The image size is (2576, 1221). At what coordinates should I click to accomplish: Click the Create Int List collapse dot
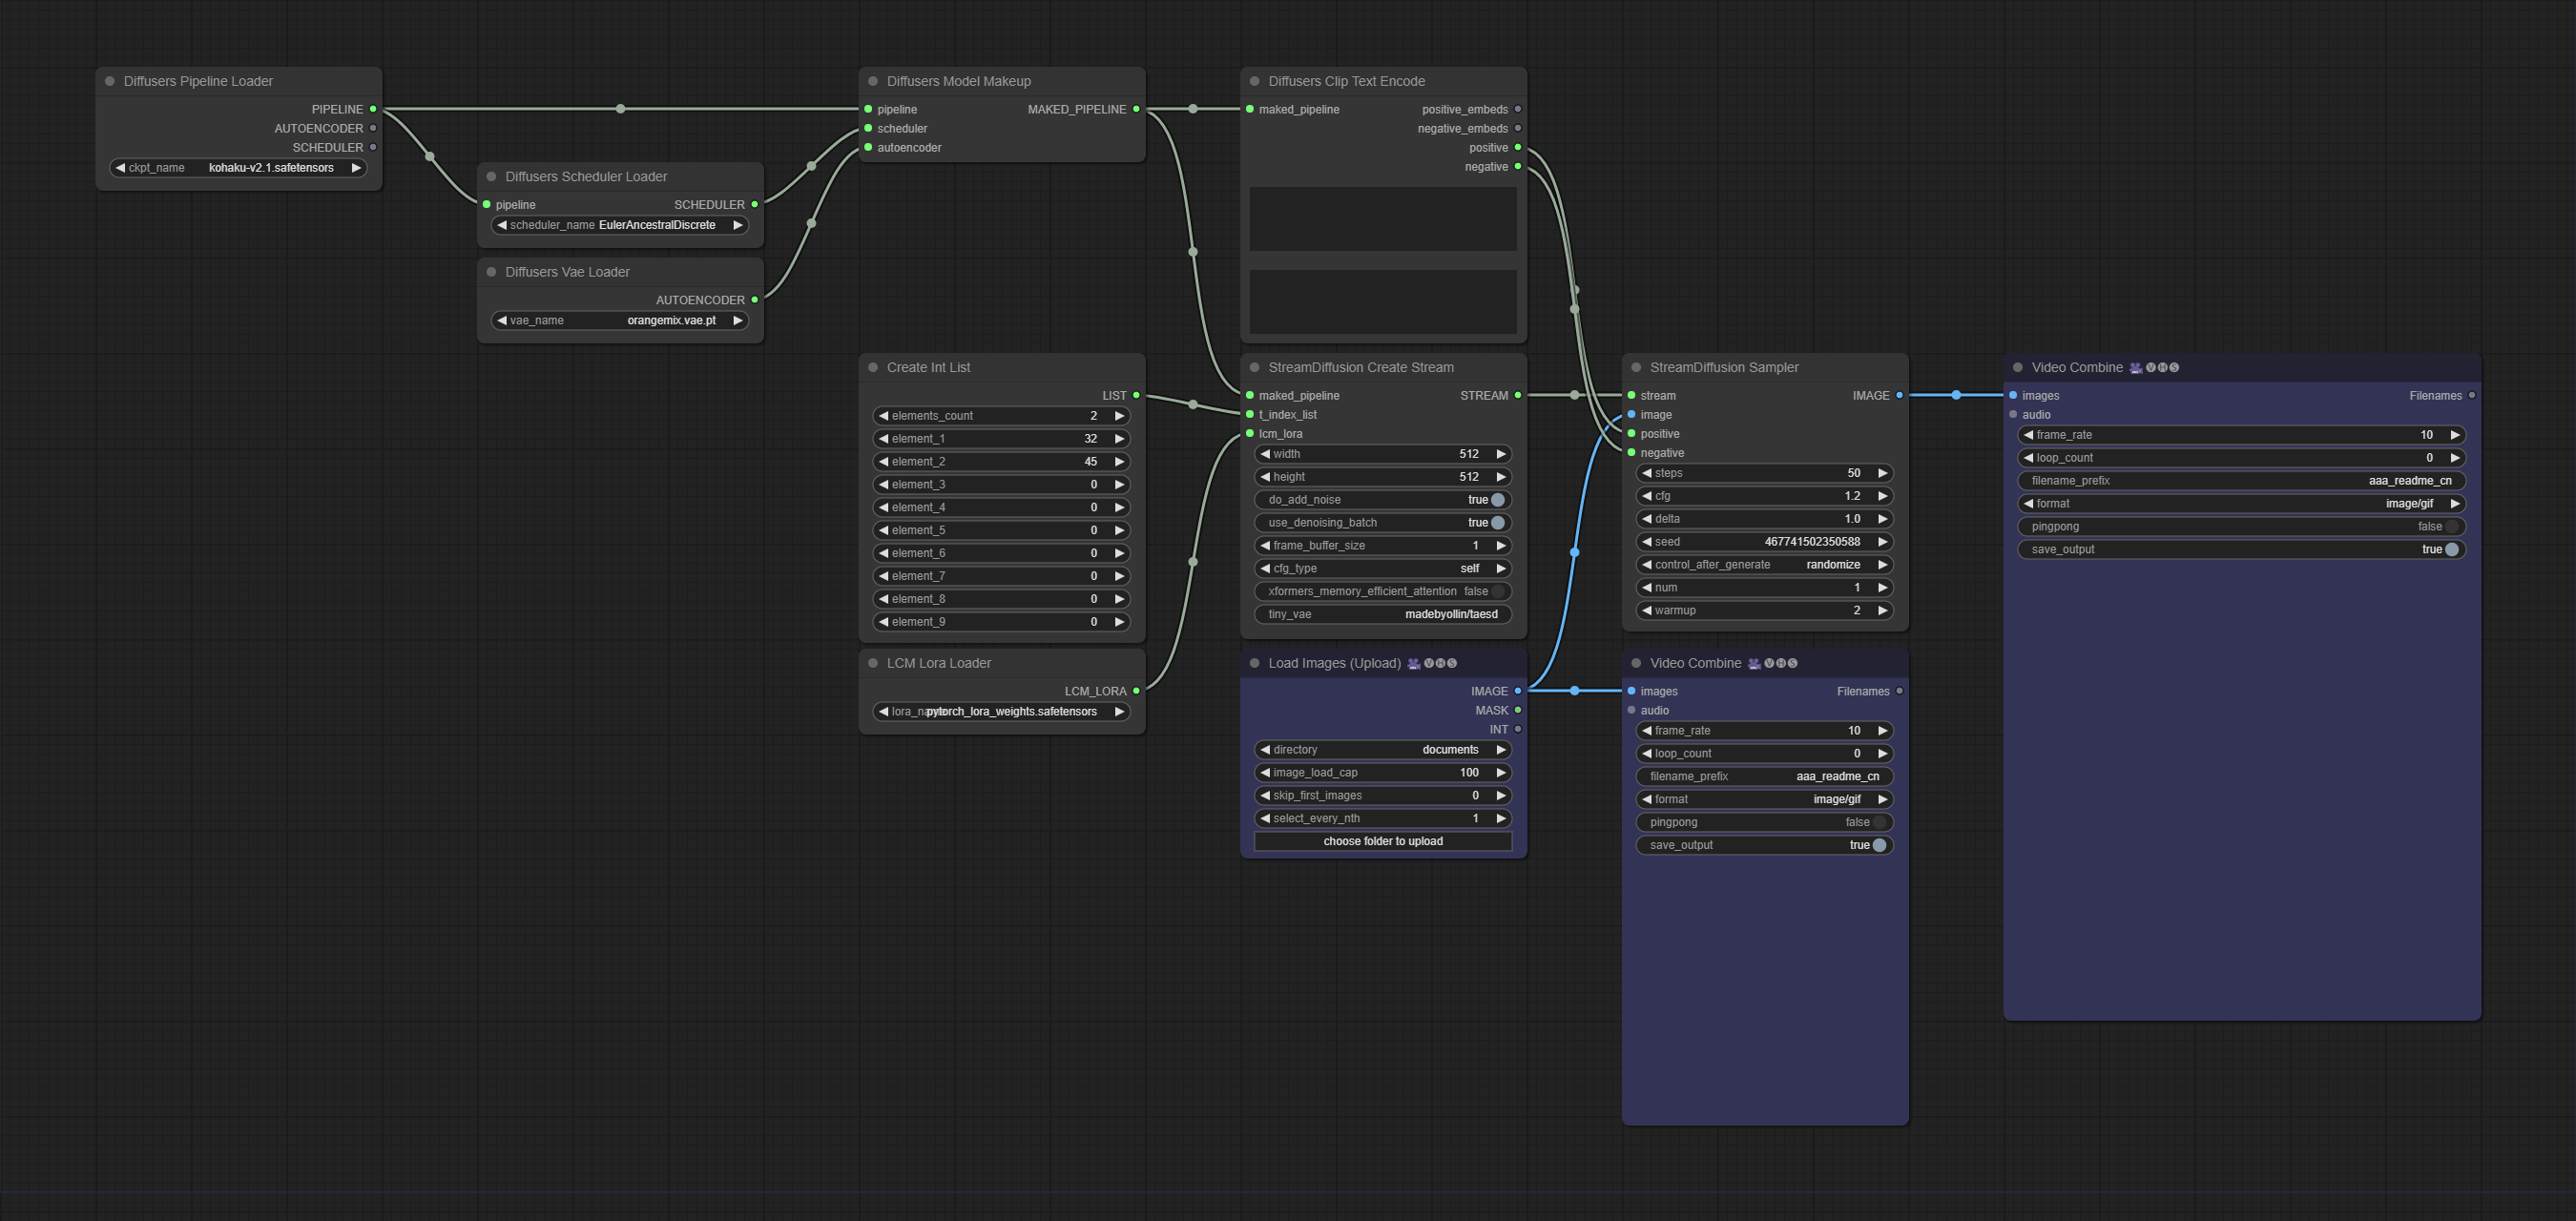(873, 367)
